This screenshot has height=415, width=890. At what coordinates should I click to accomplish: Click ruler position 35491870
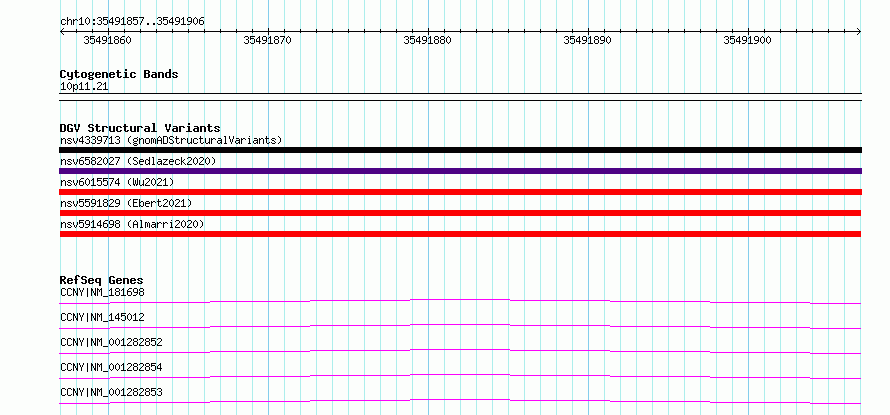(267, 40)
